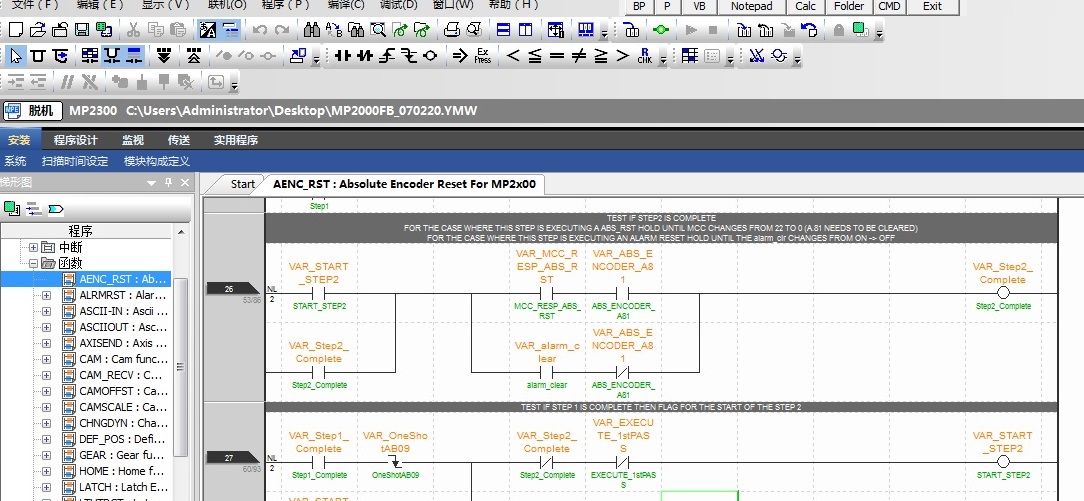Switch to the Start tab
Image resolution: width=1084 pixels, height=501 pixels.
[242, 184]
